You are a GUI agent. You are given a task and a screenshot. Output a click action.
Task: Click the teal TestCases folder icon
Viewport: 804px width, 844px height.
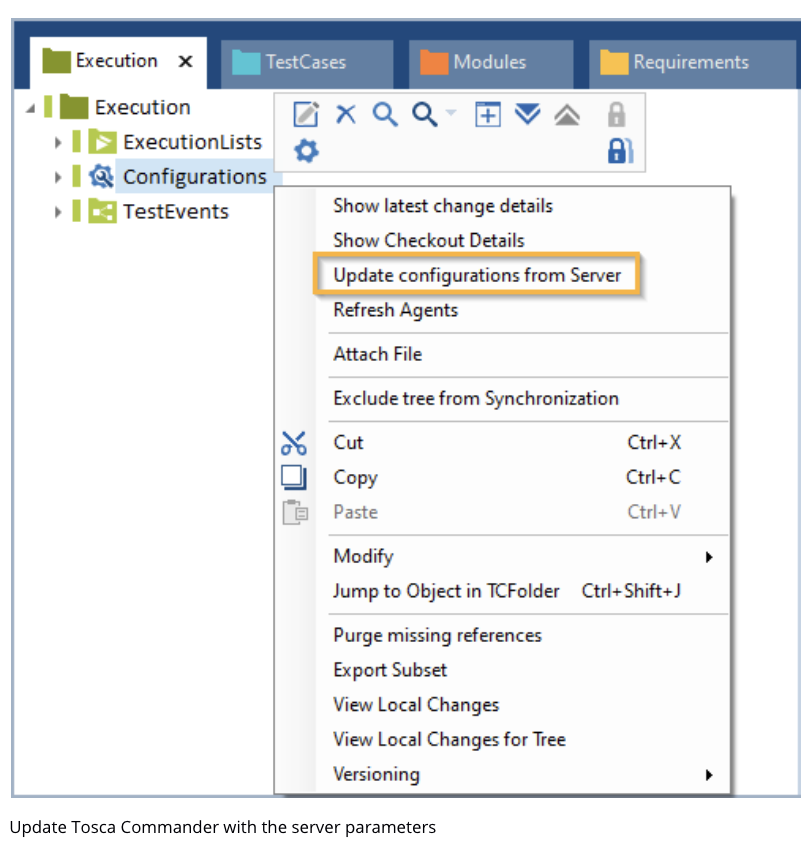tap(246, 62)
